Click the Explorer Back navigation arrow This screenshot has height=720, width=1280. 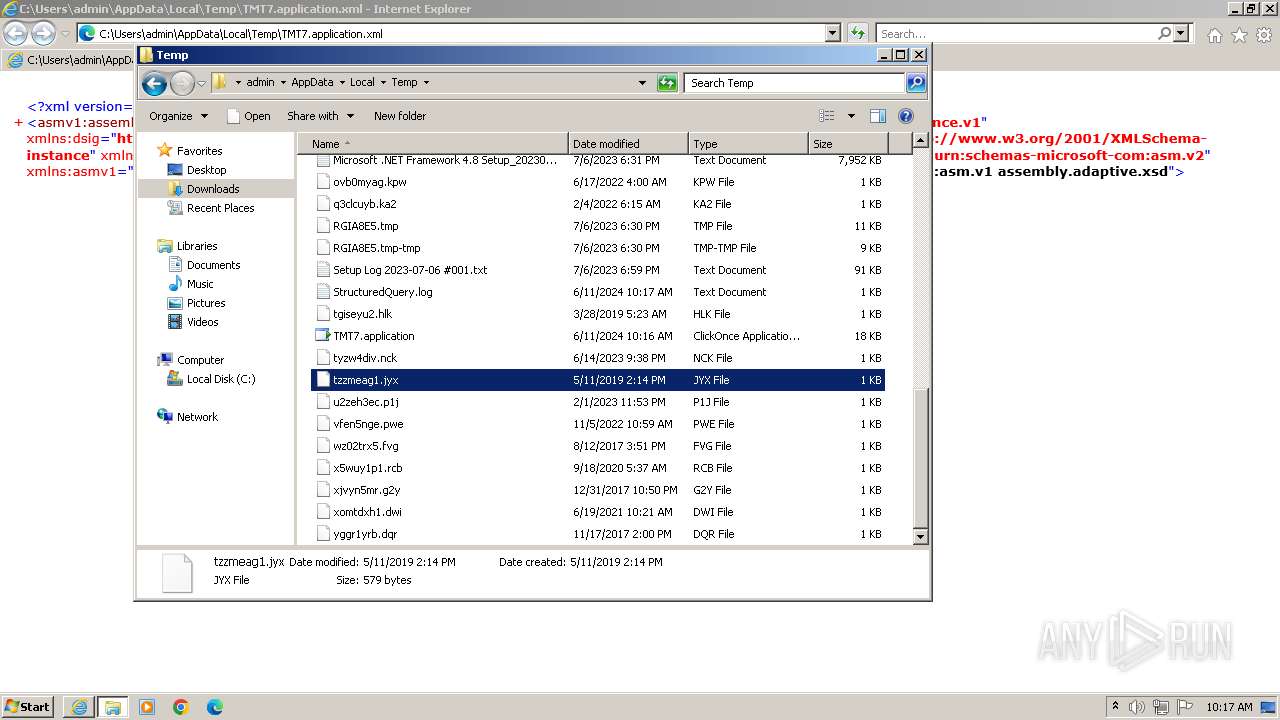[x=154, y=83]
